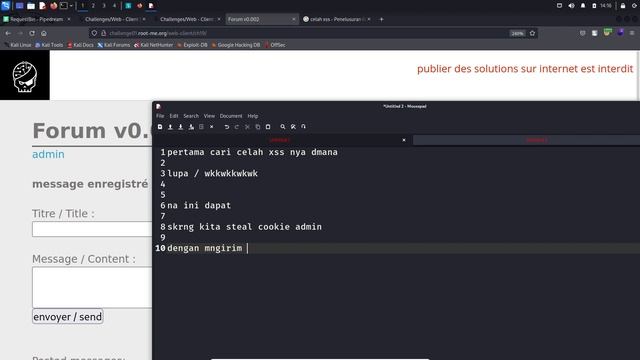Open a new browser tab with plus button

point(382,19)
